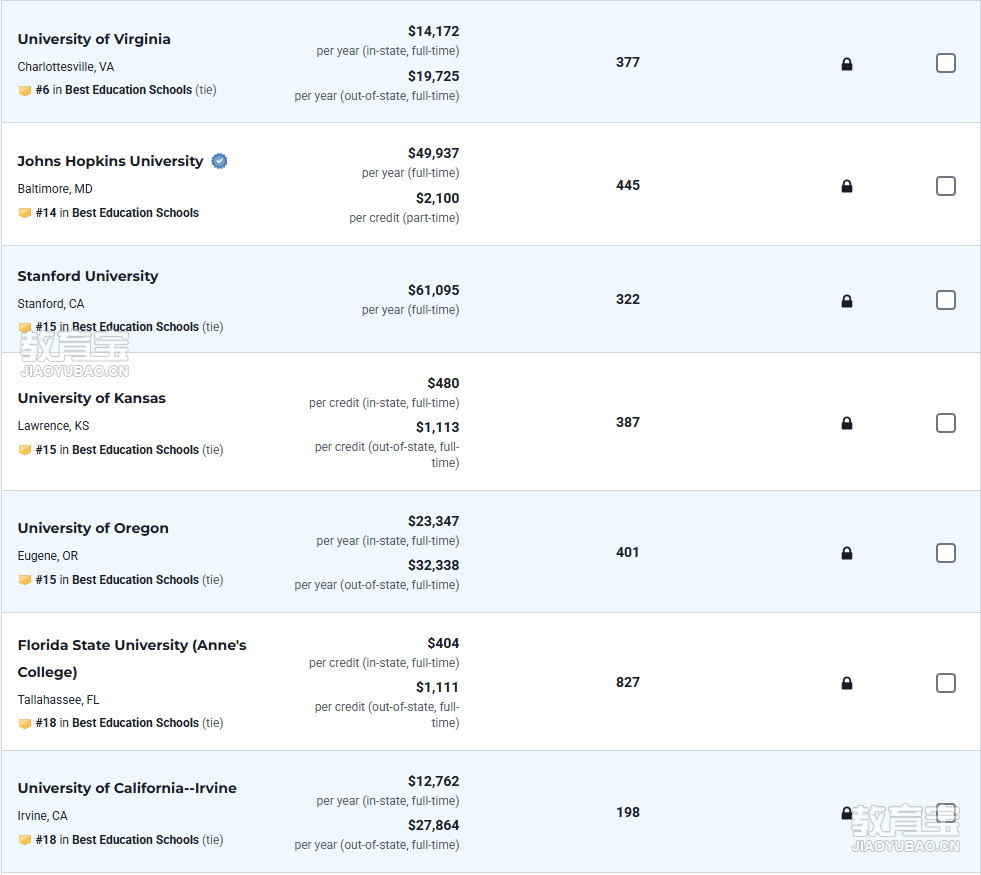Click the lock icon for Johns Hopkins University
981x875 pixels.
[846, 186]
